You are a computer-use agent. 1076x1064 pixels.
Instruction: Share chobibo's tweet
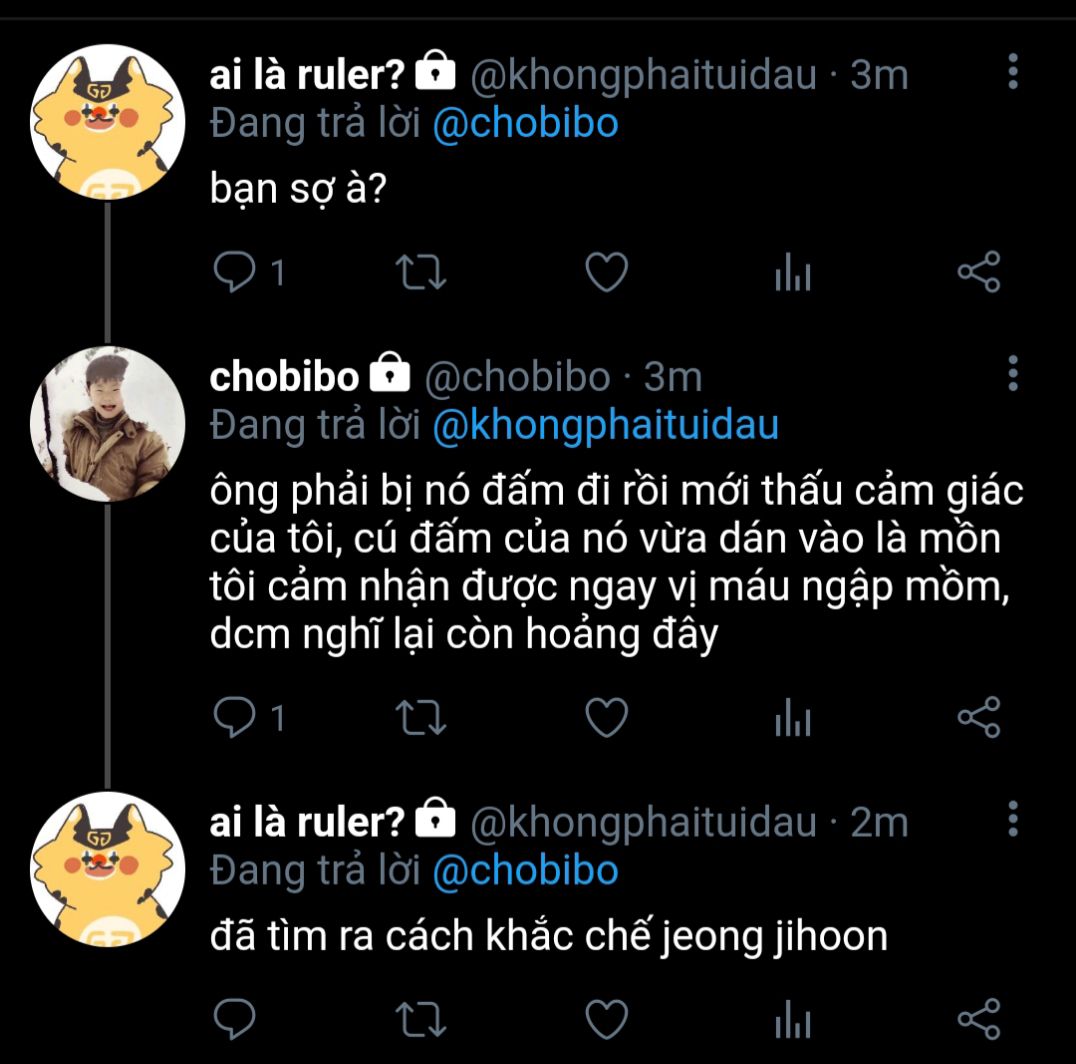pos(978,717)
